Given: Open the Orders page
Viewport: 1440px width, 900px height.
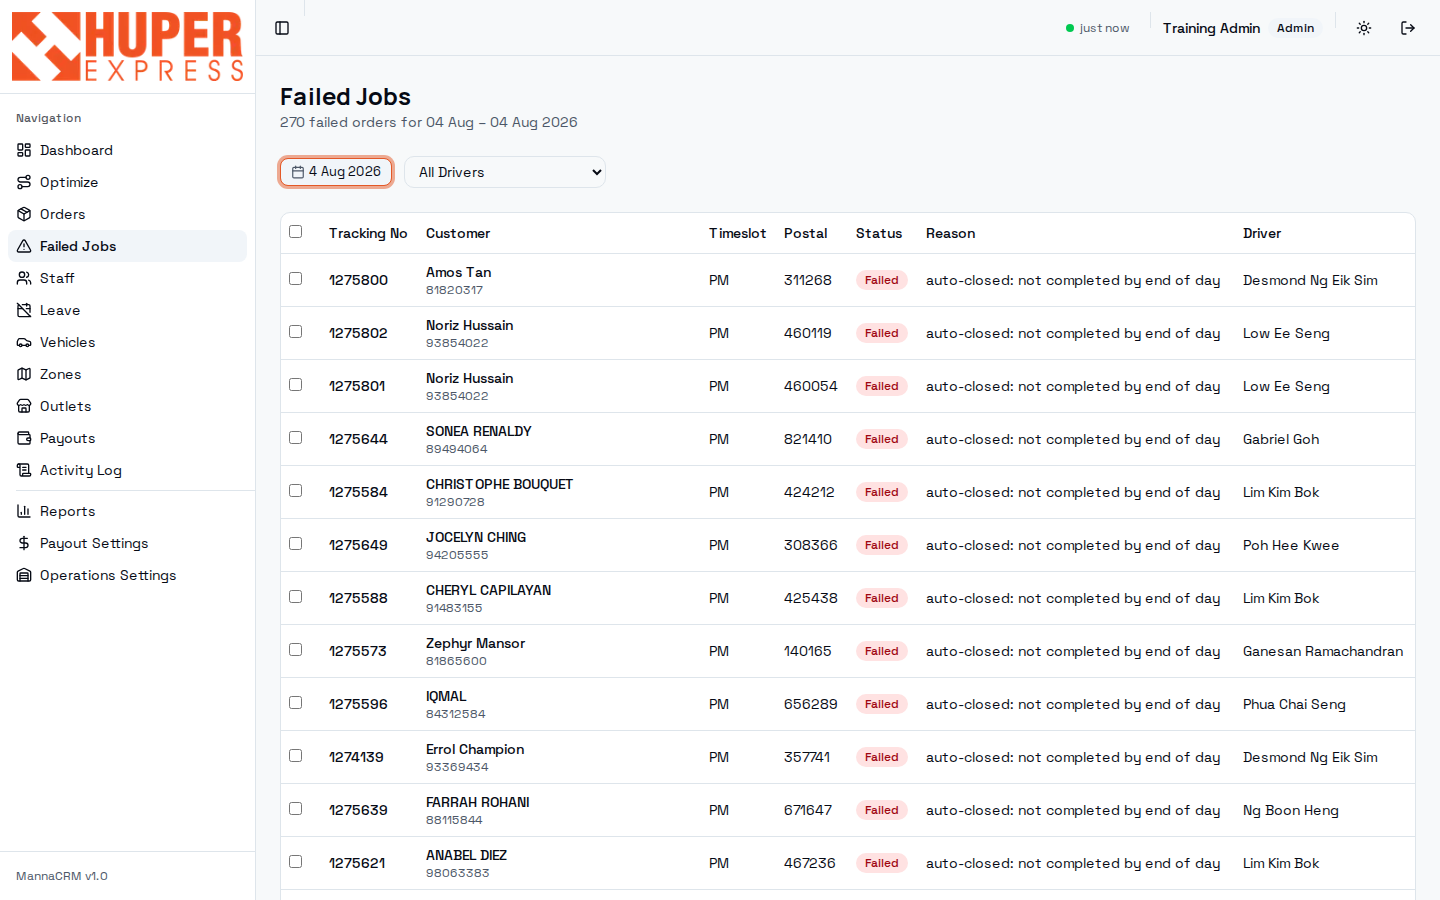Looking at the screenshot, I should (x=127, y=214).
